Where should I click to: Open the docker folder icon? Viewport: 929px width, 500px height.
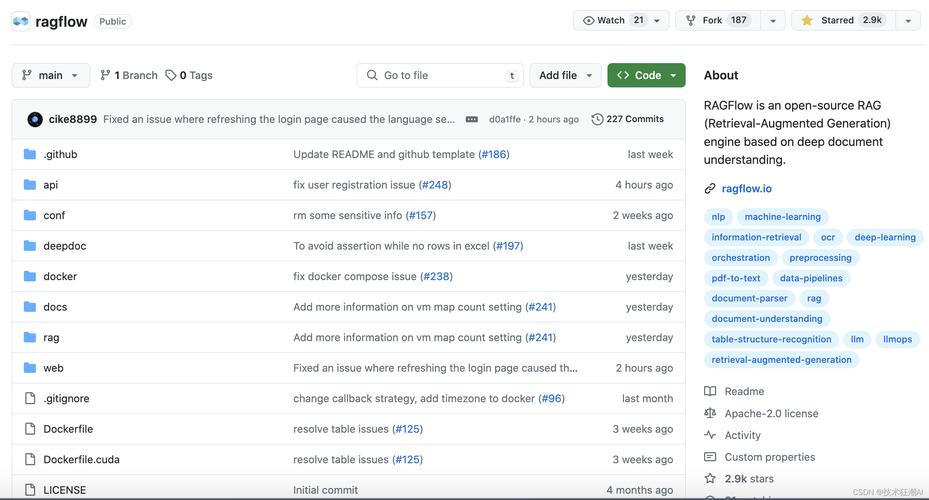(30, 276)
